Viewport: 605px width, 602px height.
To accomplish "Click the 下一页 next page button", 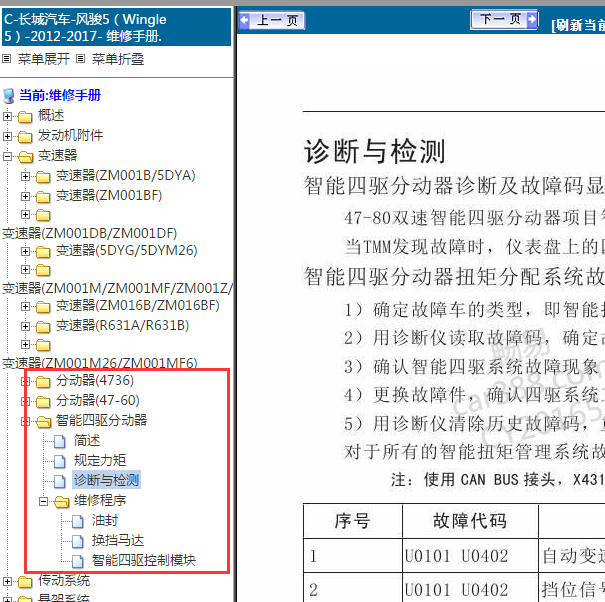I will click(504, 19).
